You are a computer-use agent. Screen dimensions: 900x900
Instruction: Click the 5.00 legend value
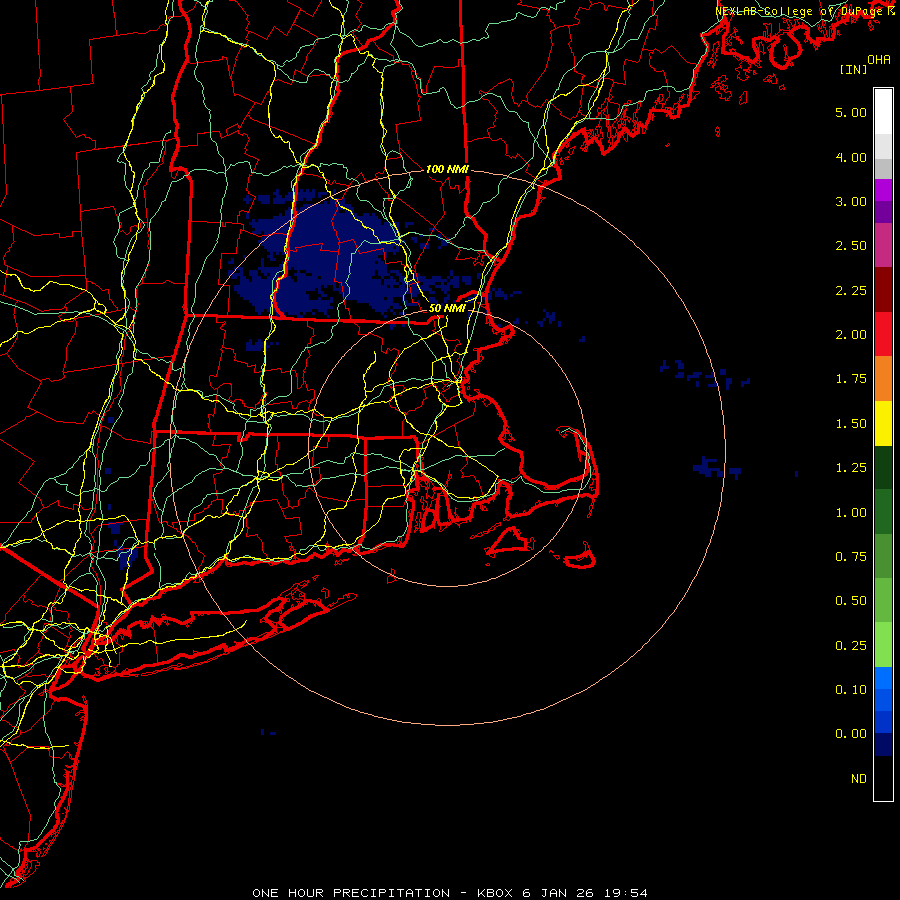pyautogui.click(x=851, y=112)
